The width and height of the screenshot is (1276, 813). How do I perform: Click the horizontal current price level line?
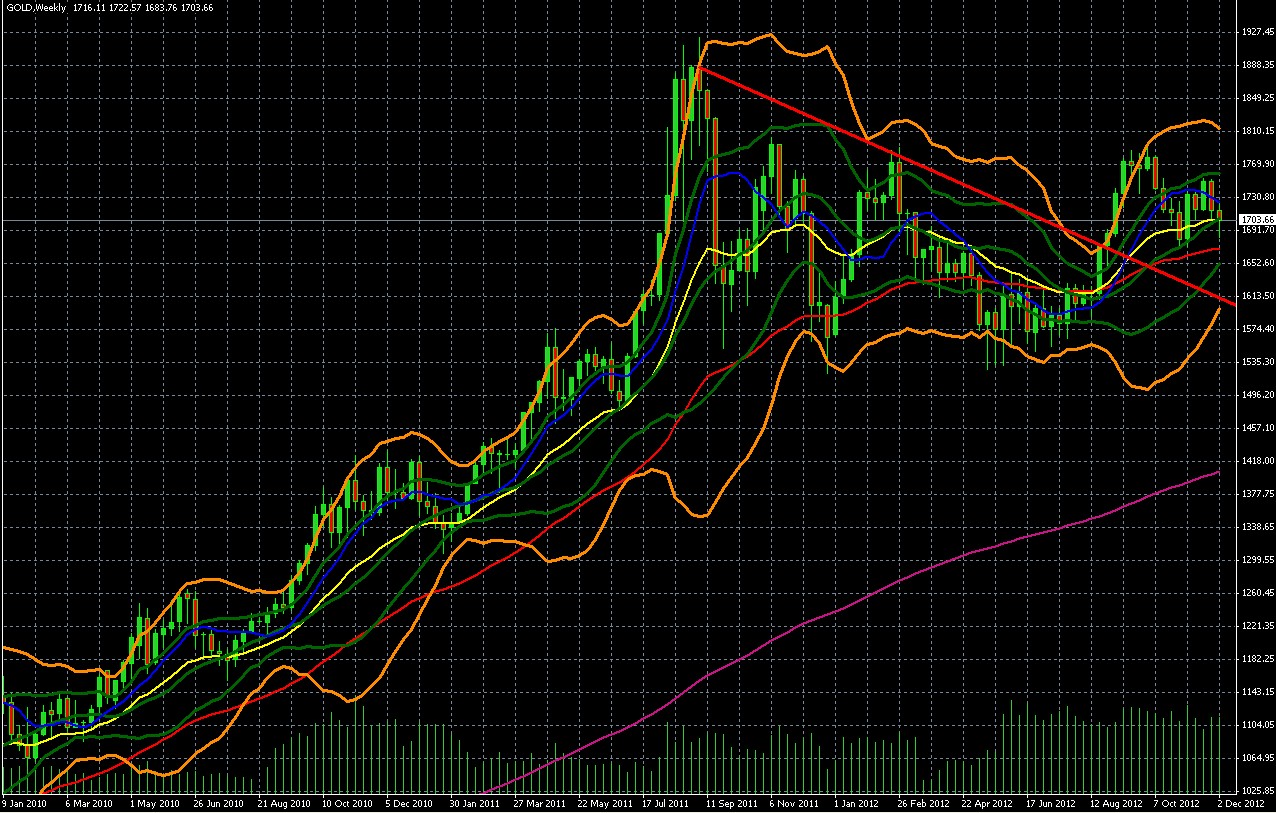[x=300, y=219]
